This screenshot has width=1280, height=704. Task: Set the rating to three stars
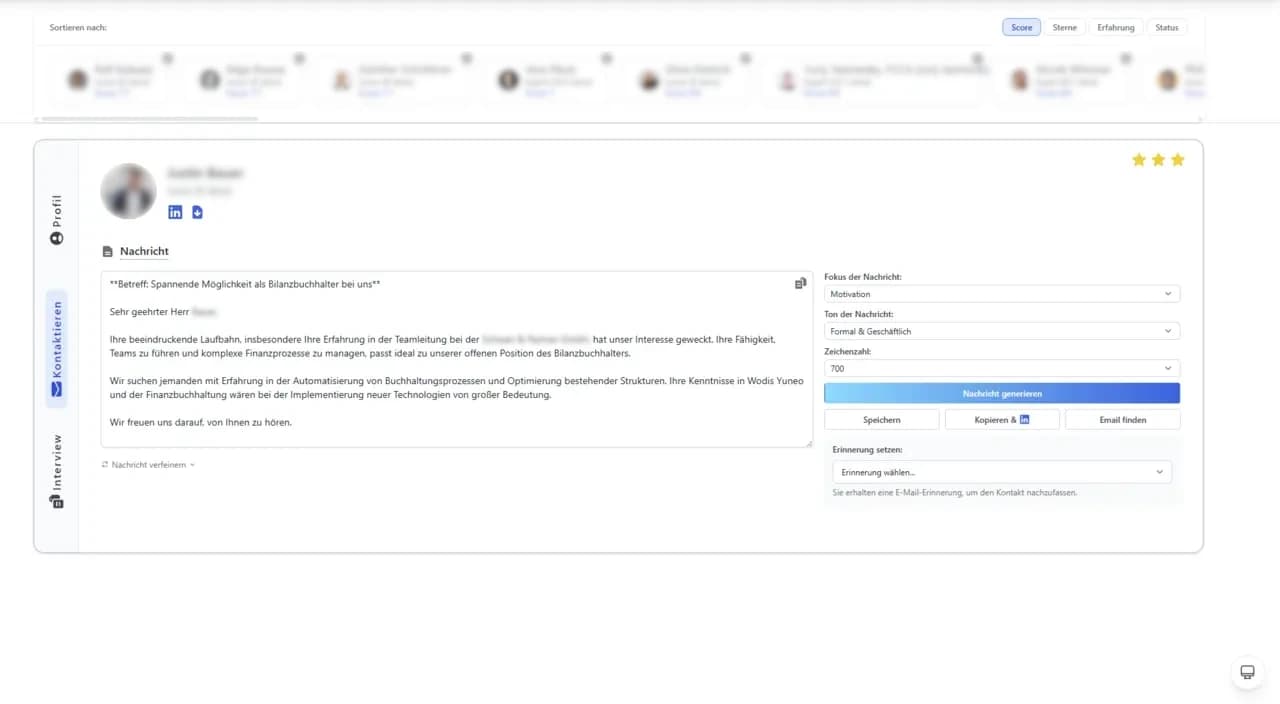pos(1177,160)
